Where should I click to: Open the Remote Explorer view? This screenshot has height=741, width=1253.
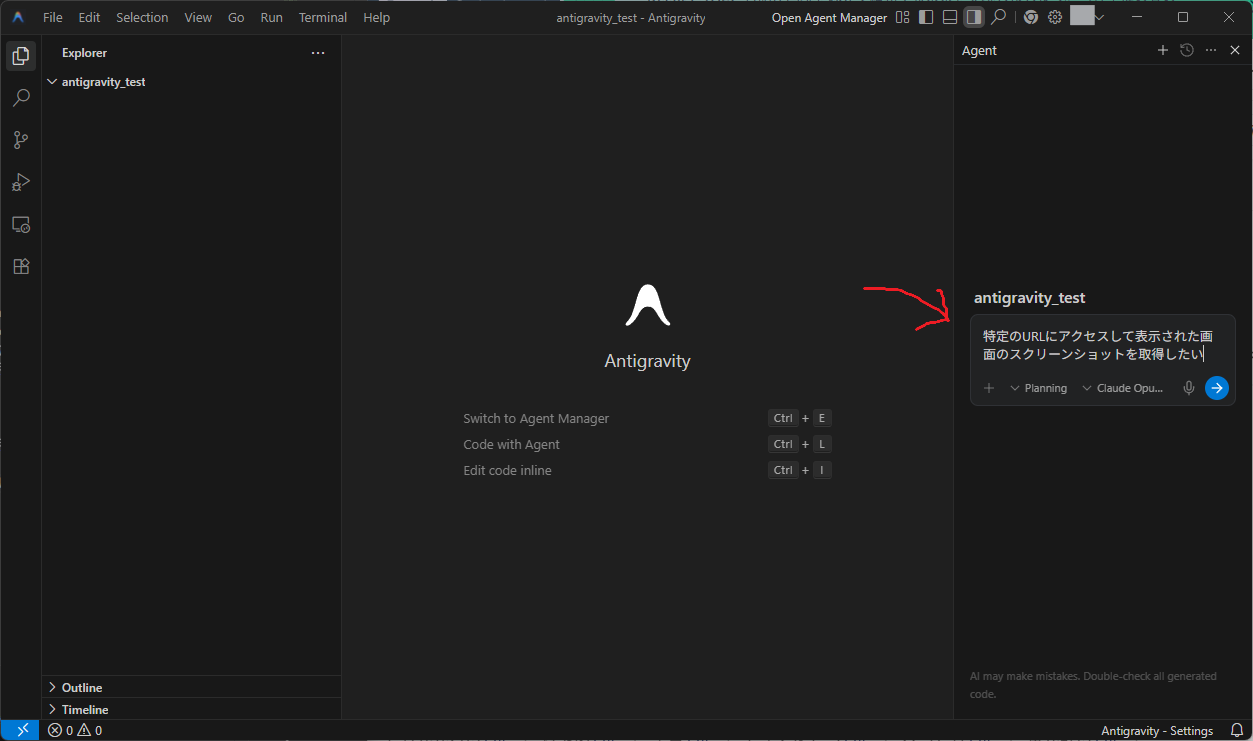(20, 224)
